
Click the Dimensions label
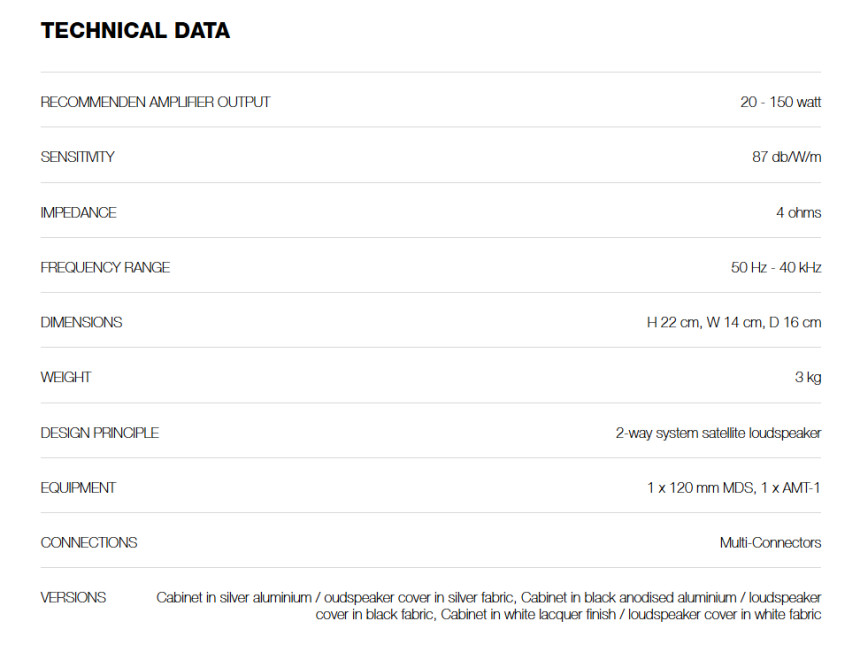81,322
